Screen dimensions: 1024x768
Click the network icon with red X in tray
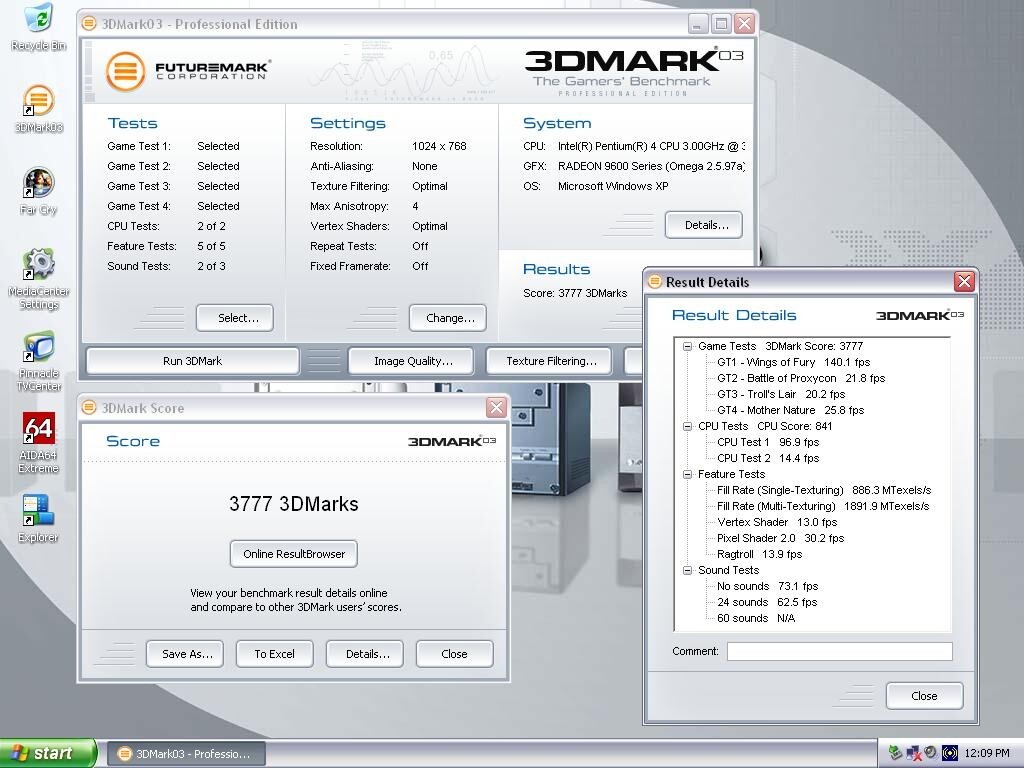tap(913, 753)
